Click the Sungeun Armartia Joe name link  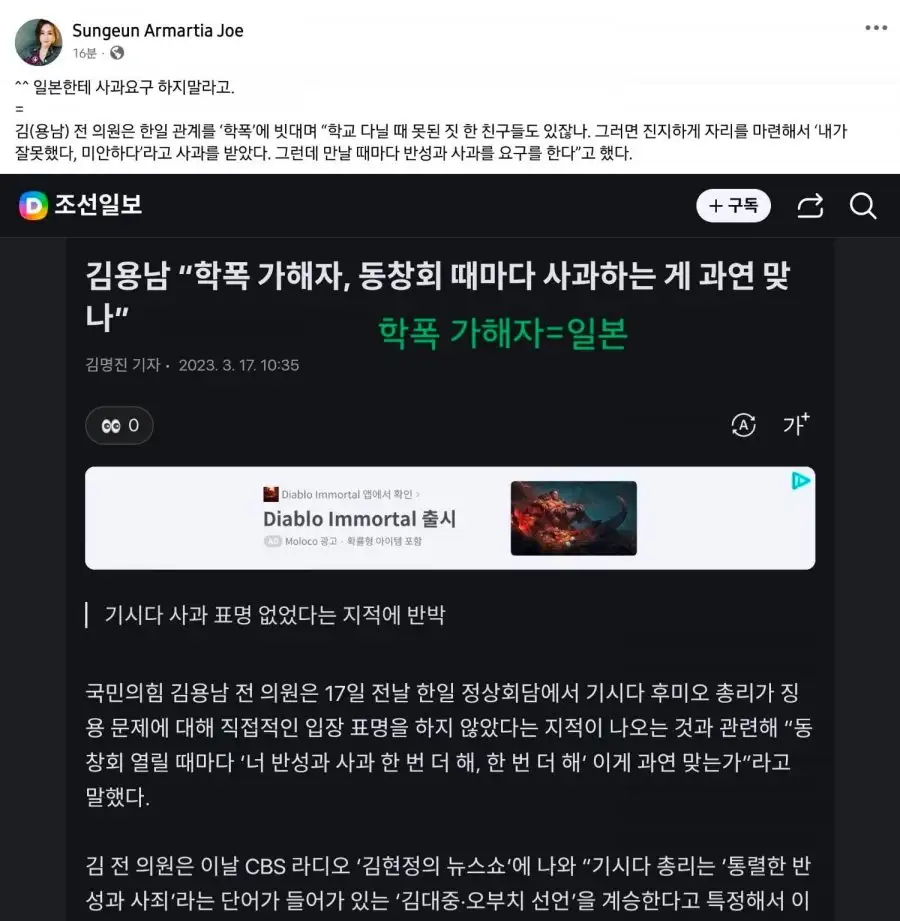pos(157,31)
